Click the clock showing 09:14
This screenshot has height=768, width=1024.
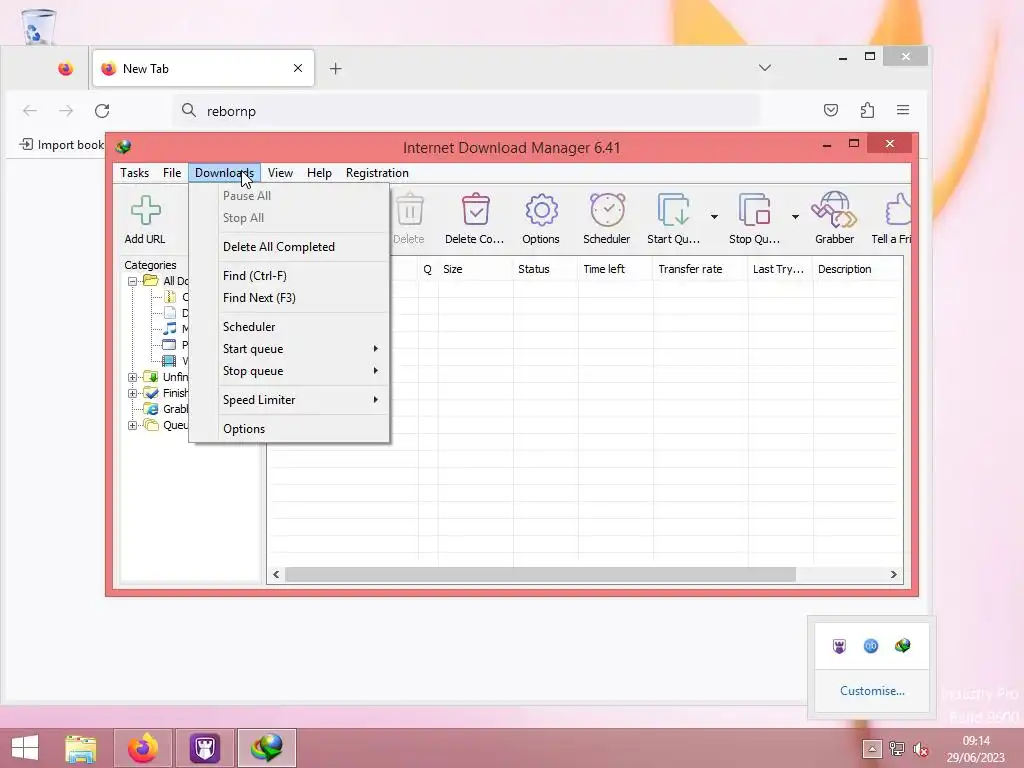click(976, 741)
